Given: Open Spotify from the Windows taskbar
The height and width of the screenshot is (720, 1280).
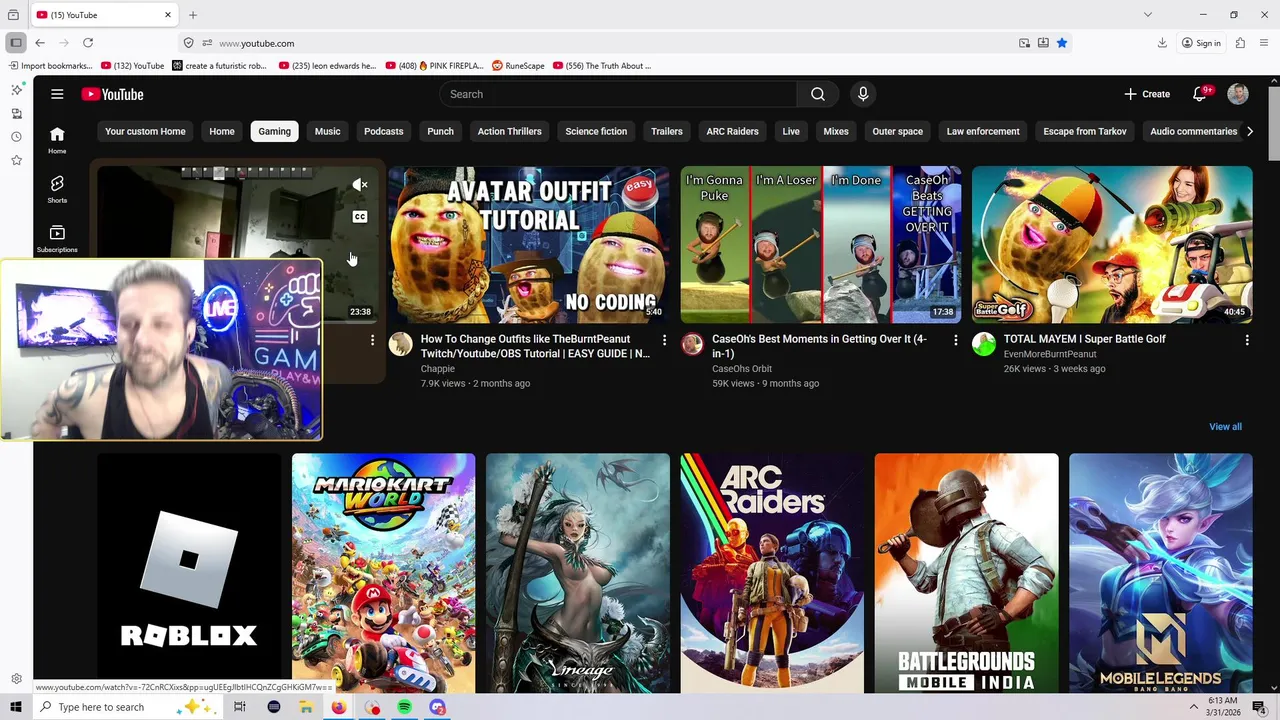Looking at the screenshot, I should pos(405,707).
